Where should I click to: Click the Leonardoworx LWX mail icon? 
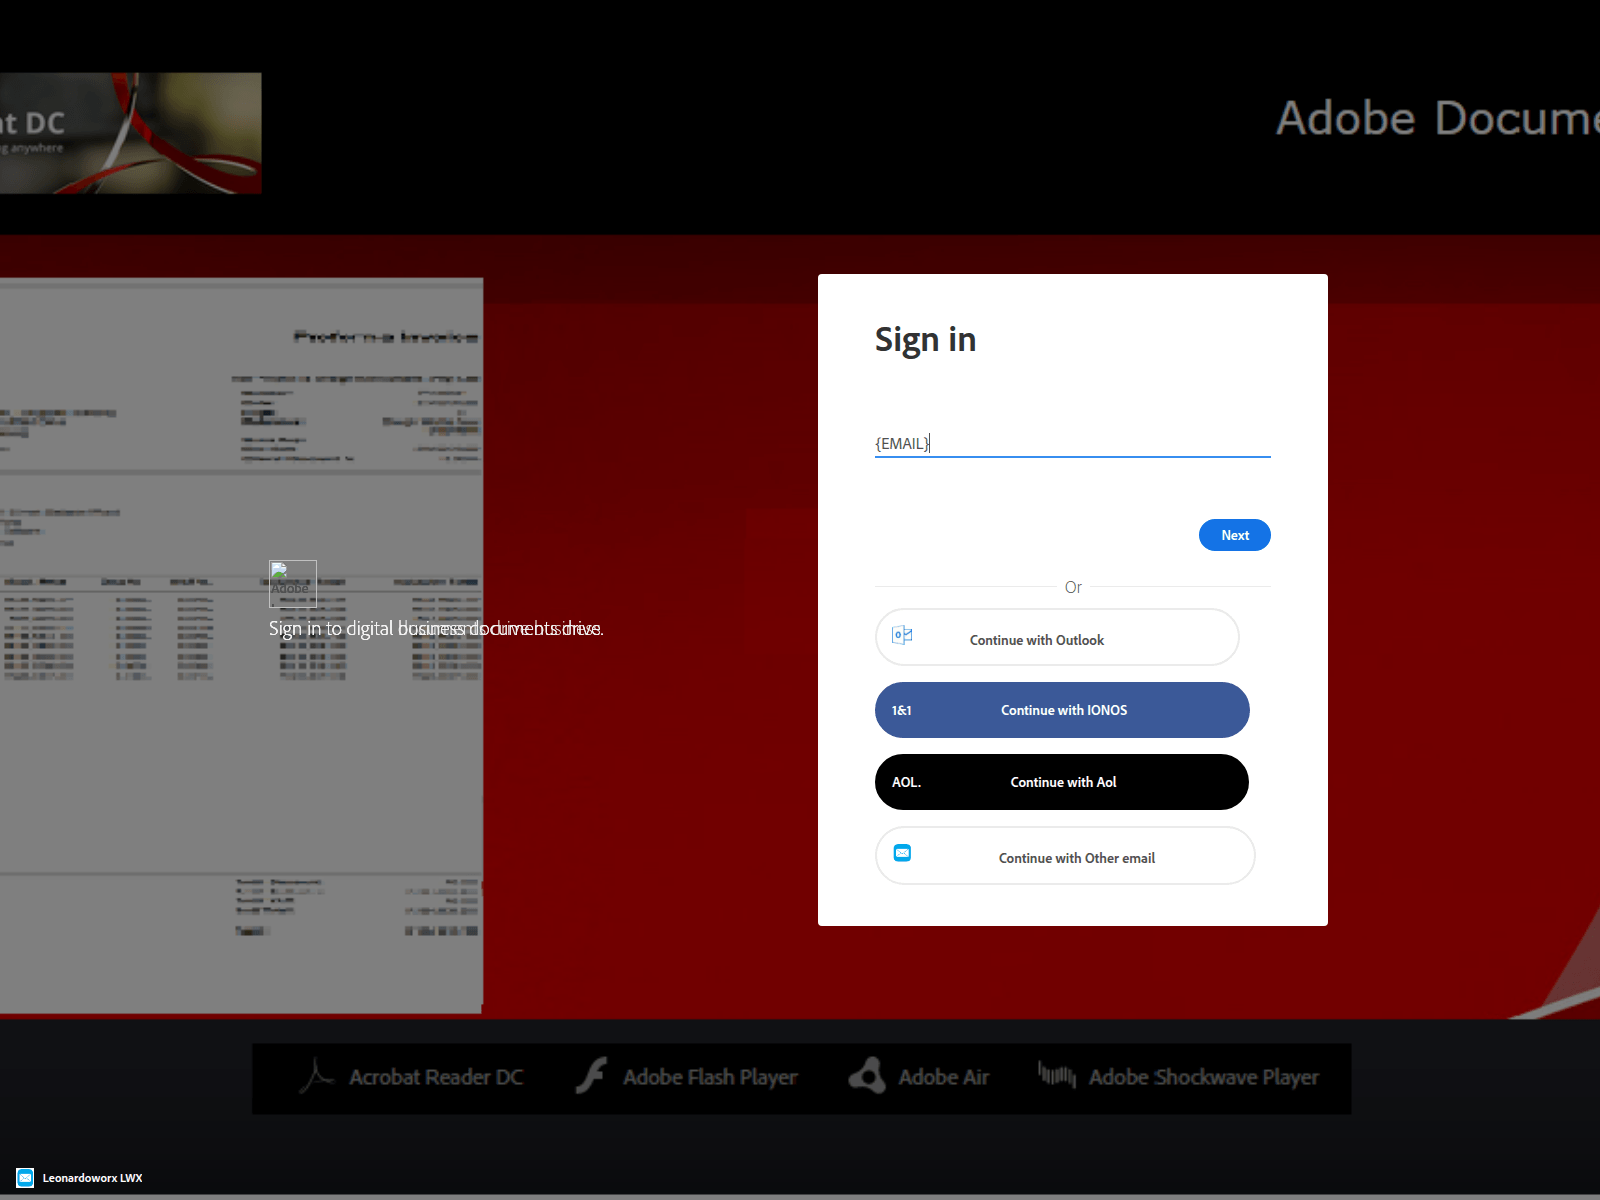(25, 1178)
